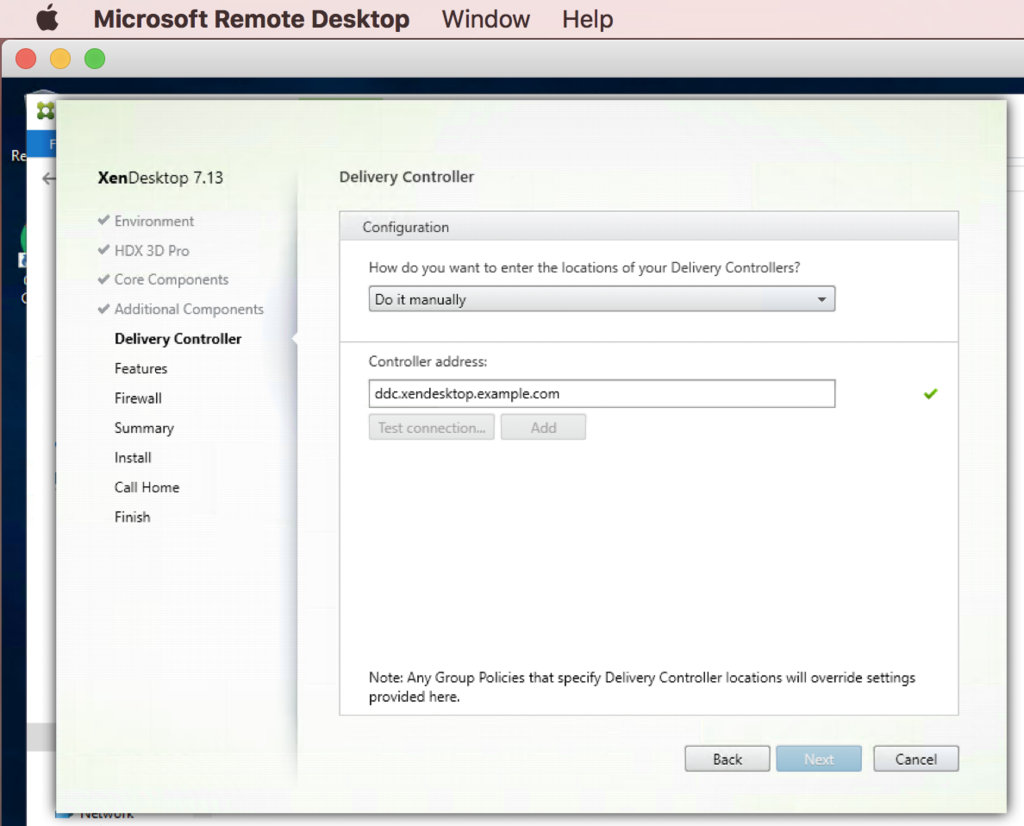Image resolution: width=1024 pixels, height=826 pixels.
Task: Select the Install step
Action: (133, 458)
